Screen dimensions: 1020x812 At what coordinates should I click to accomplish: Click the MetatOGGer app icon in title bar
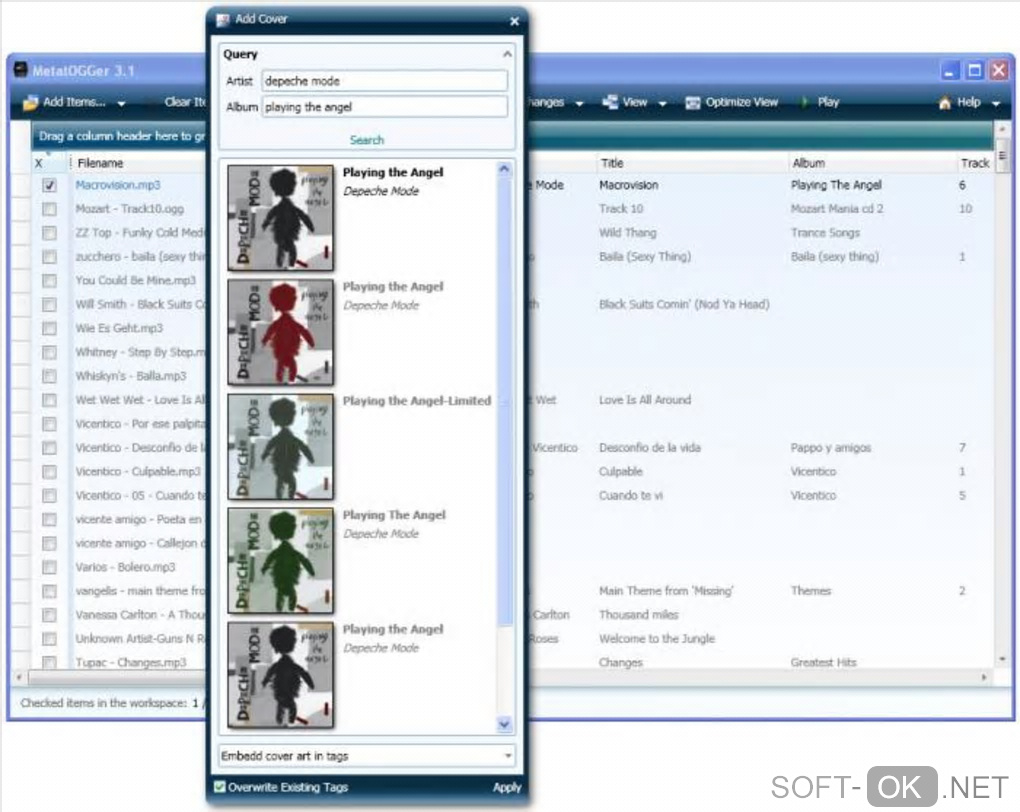coord(21,70)
